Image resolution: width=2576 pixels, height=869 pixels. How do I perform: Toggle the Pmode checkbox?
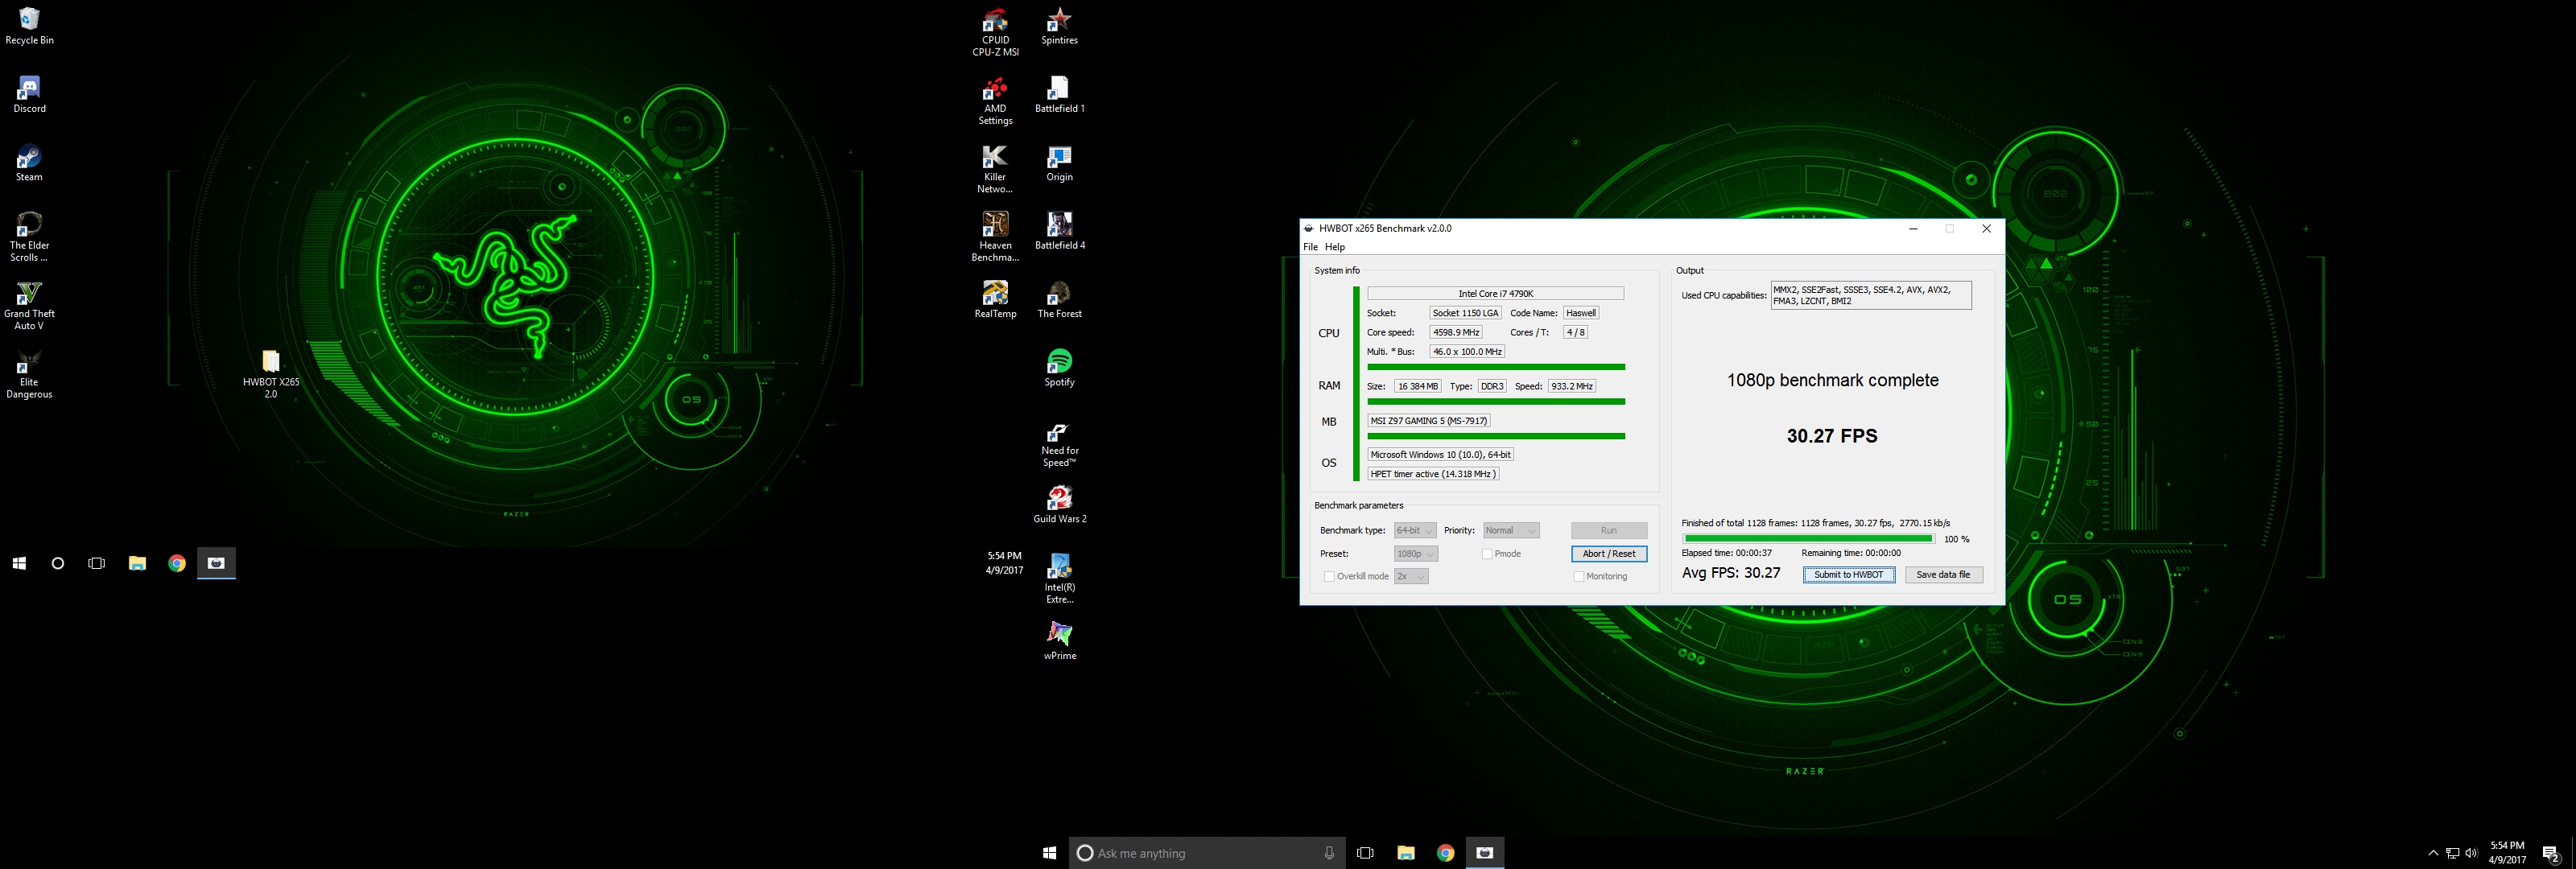pyautogui.click(x=1487, y=554)
